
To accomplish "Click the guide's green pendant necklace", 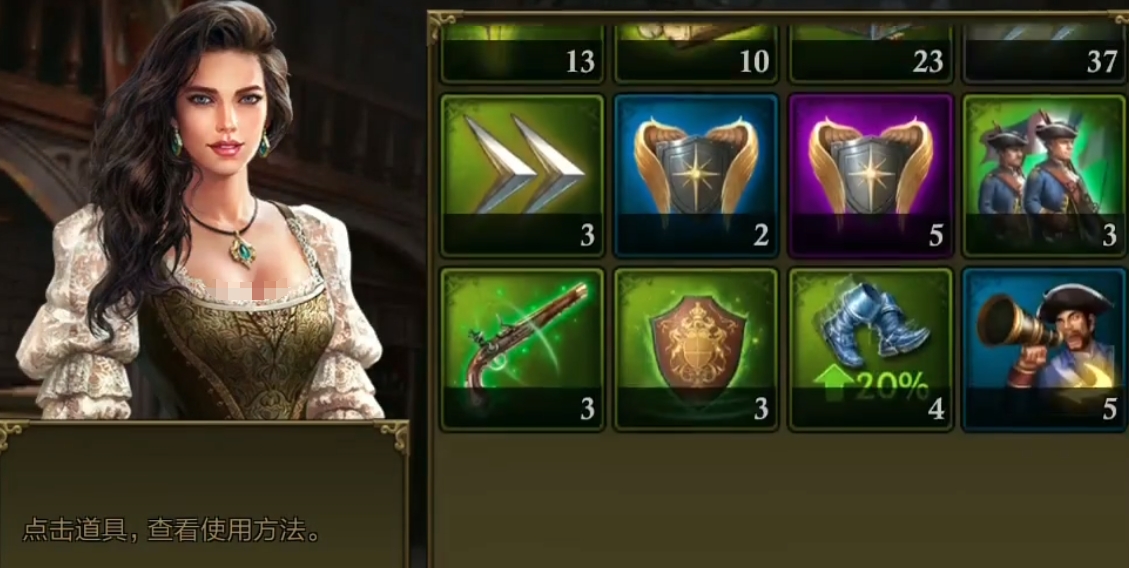I will [x=243, y=250].
